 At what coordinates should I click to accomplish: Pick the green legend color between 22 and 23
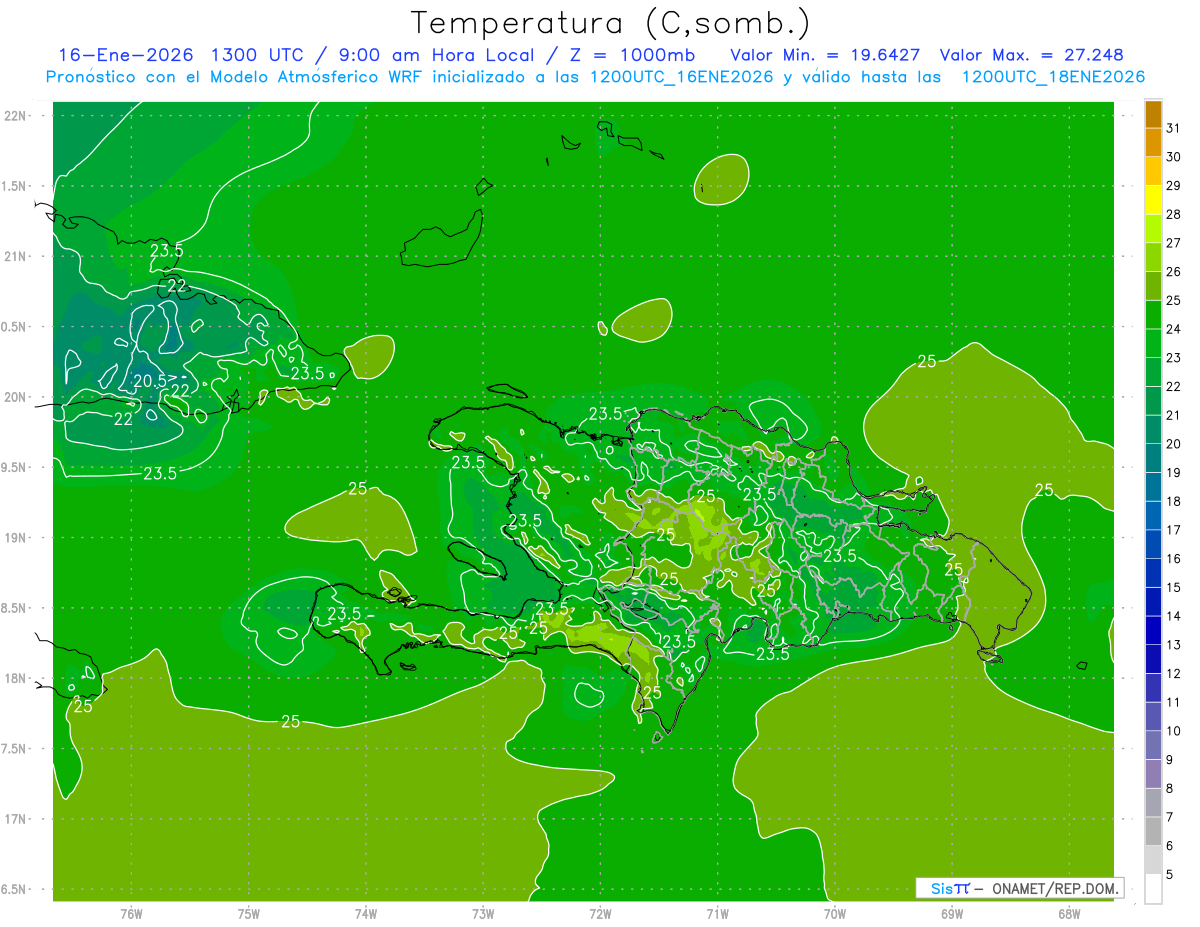(1154, 372)
